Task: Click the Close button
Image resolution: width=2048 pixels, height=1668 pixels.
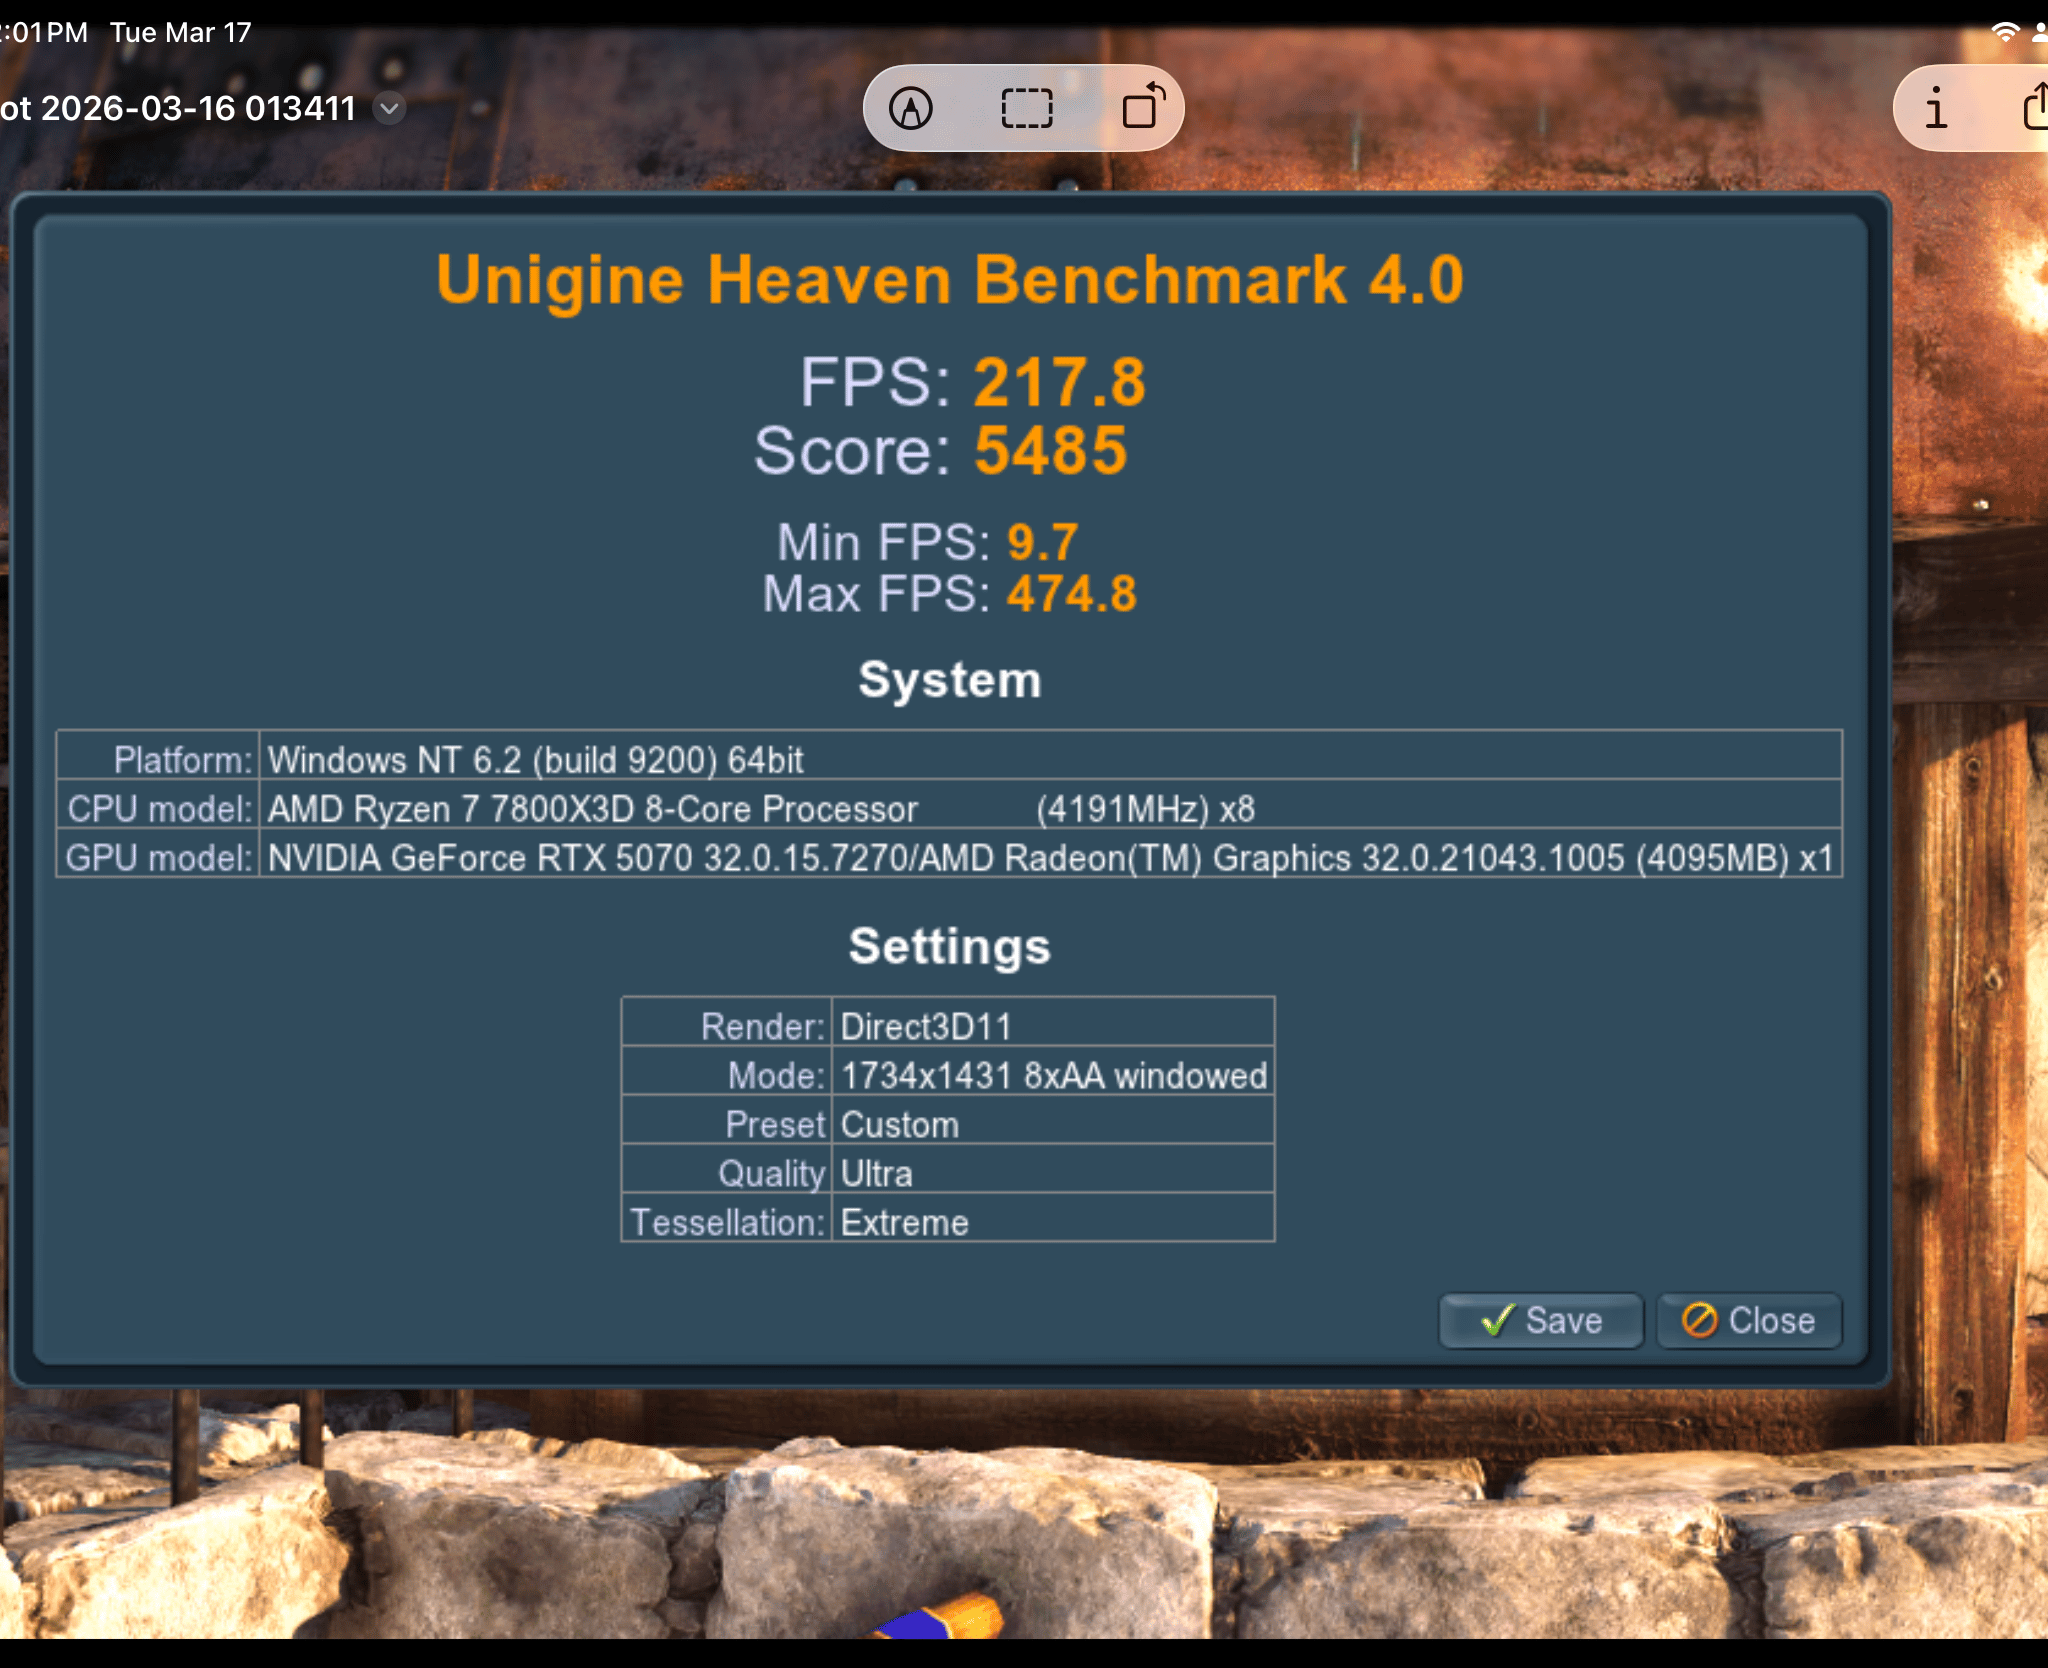Action: click(x=1749, y=1321)
